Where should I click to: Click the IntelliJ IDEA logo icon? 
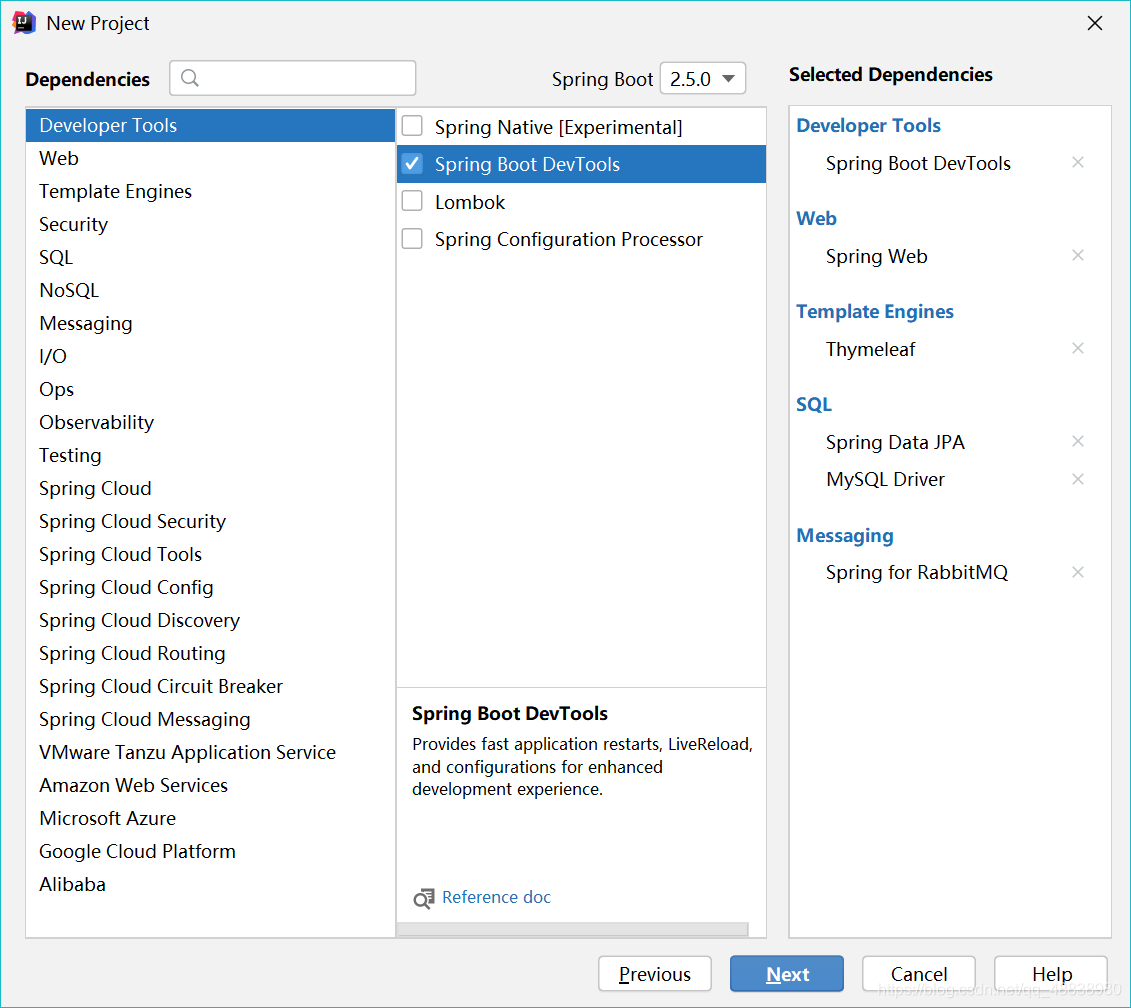(24, 23)
